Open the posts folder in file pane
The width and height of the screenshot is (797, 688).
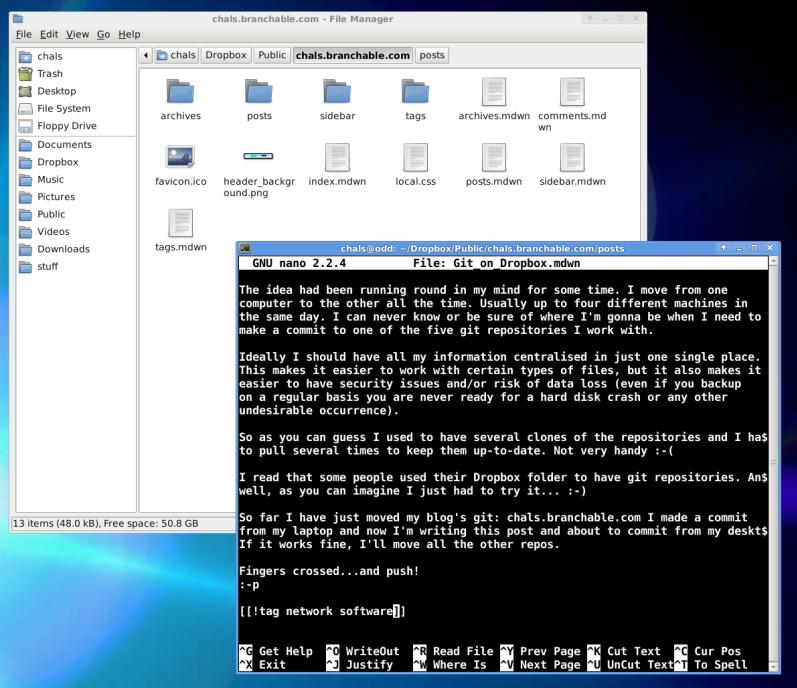point(259,92)
